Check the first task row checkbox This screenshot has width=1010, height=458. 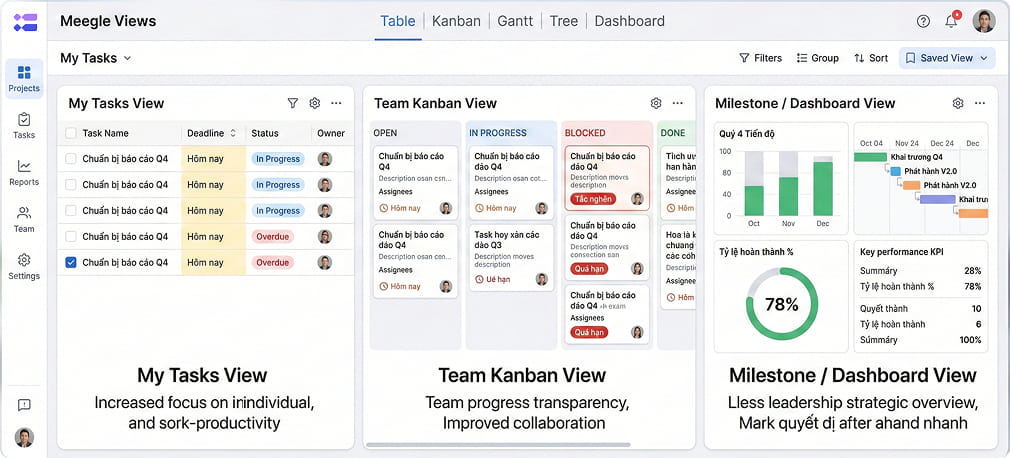(71, 159)
